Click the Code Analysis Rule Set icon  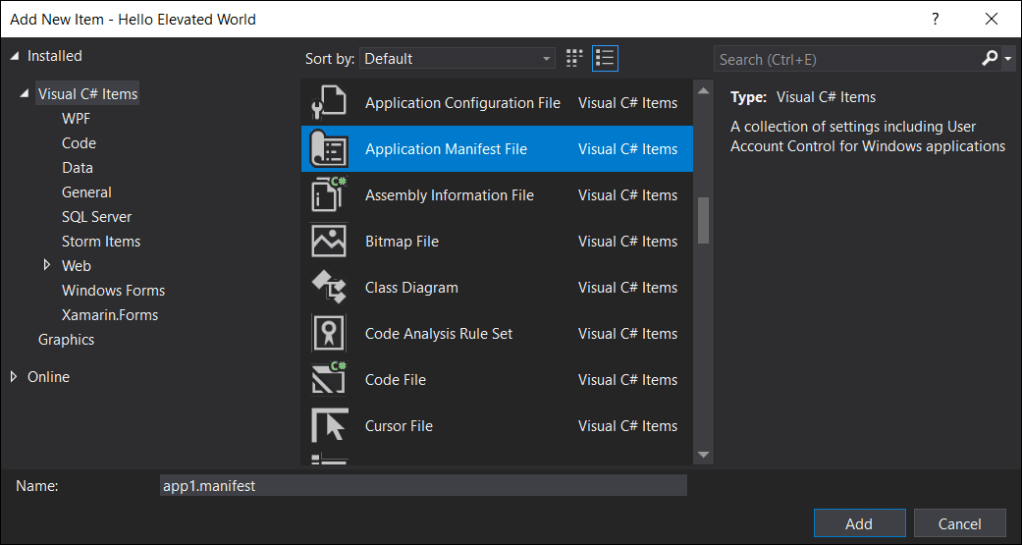[328, 334]
